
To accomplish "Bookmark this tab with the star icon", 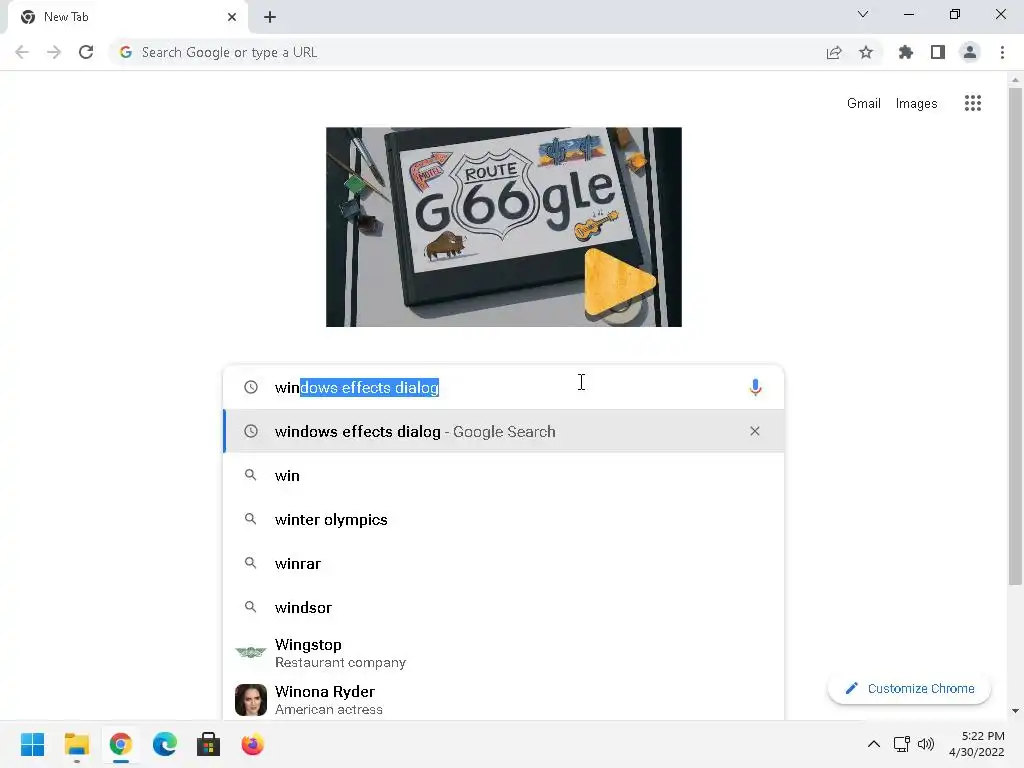I will 866,52.
